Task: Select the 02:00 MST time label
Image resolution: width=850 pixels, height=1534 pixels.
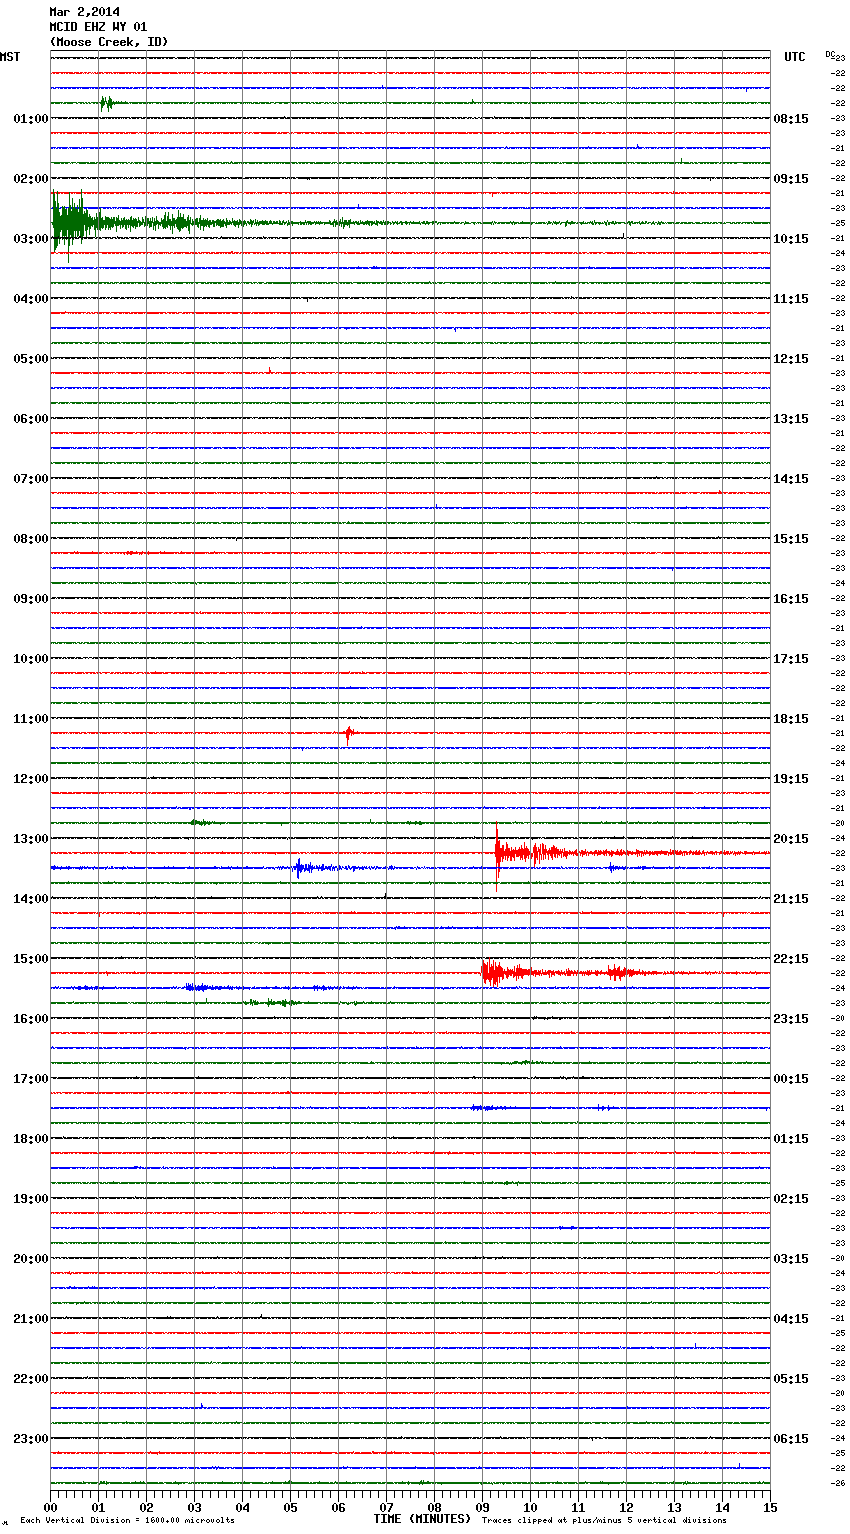Action: (x=30, y=179)
